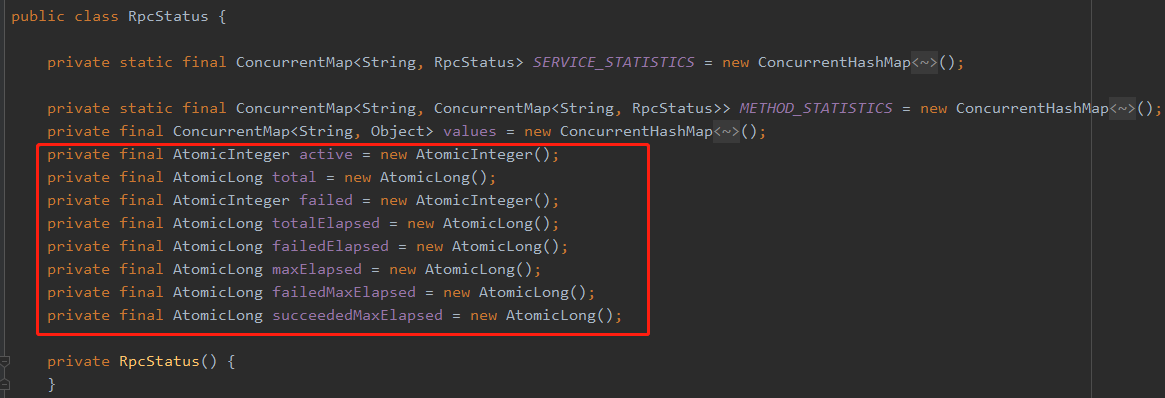Click ConcurrentHashMap on the SERVICE_STATISTICS line
This screenshot has height=398, width=1165.
[x=834, y=62]
